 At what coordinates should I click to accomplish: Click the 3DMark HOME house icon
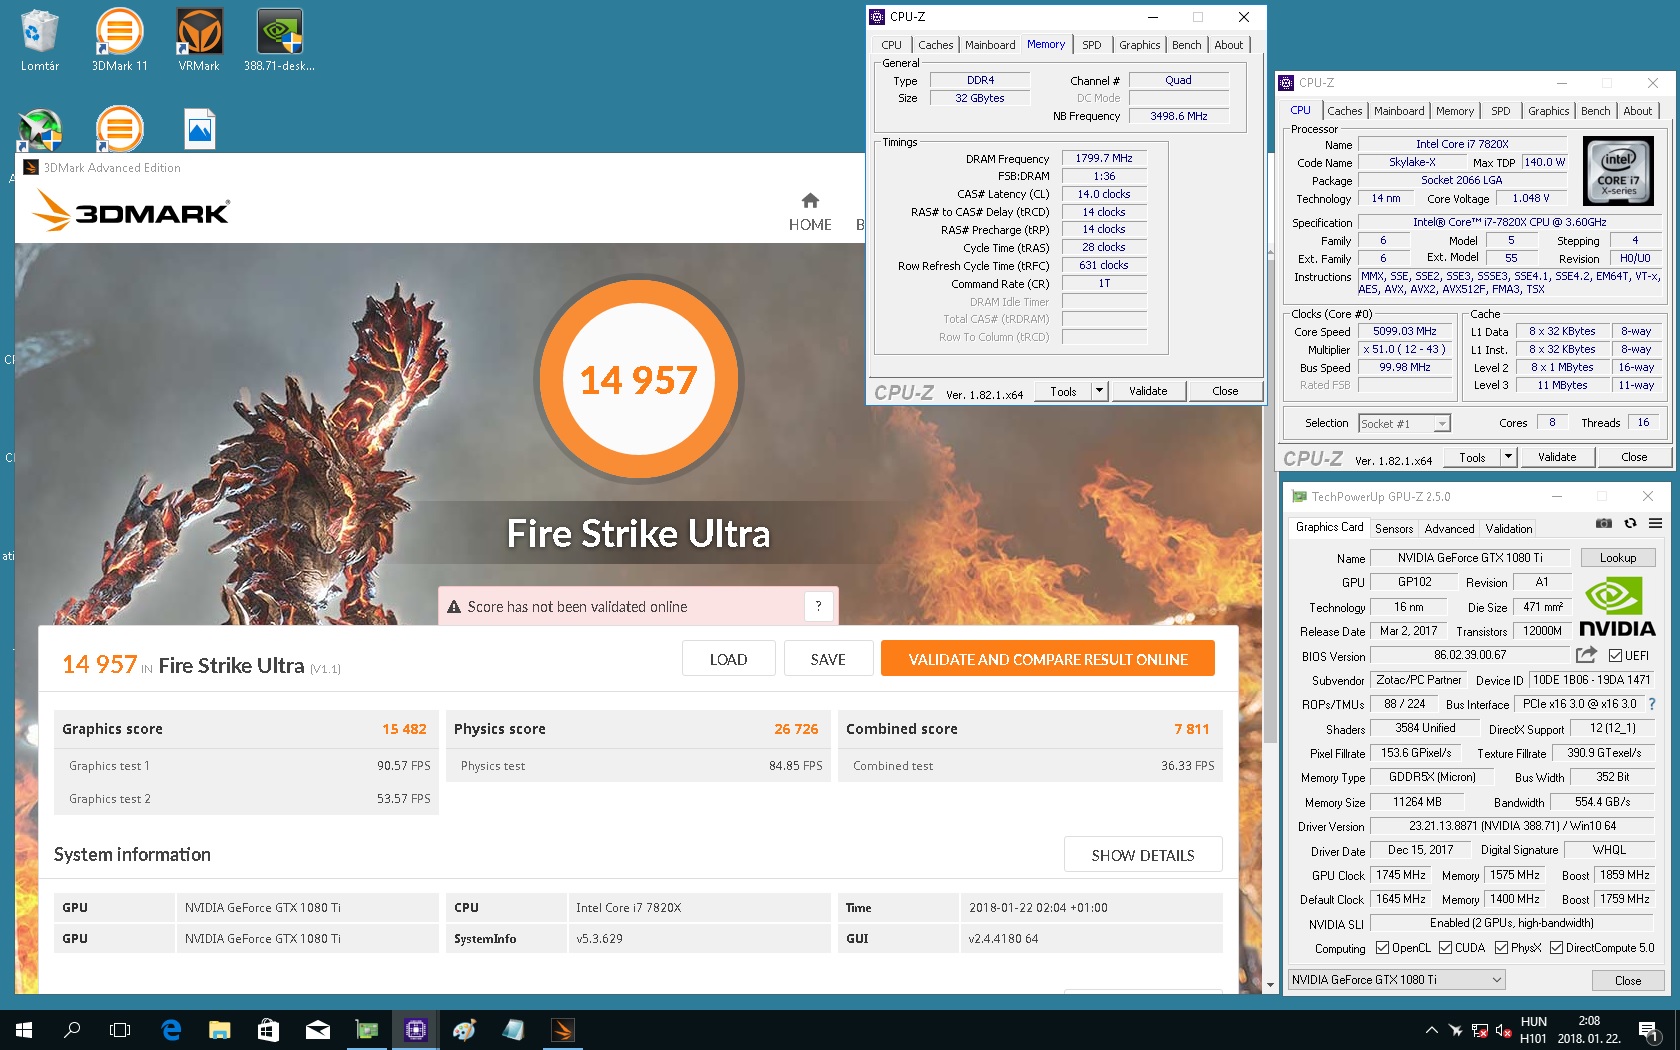[810, 200]
